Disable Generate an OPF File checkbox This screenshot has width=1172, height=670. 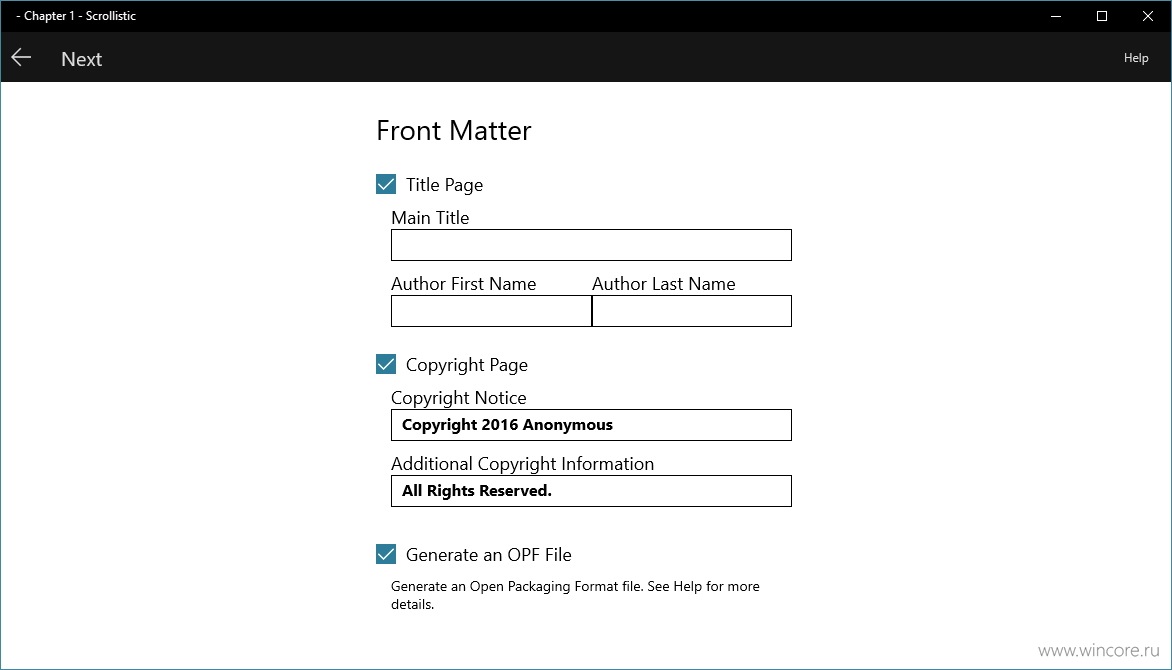[386, 554]
